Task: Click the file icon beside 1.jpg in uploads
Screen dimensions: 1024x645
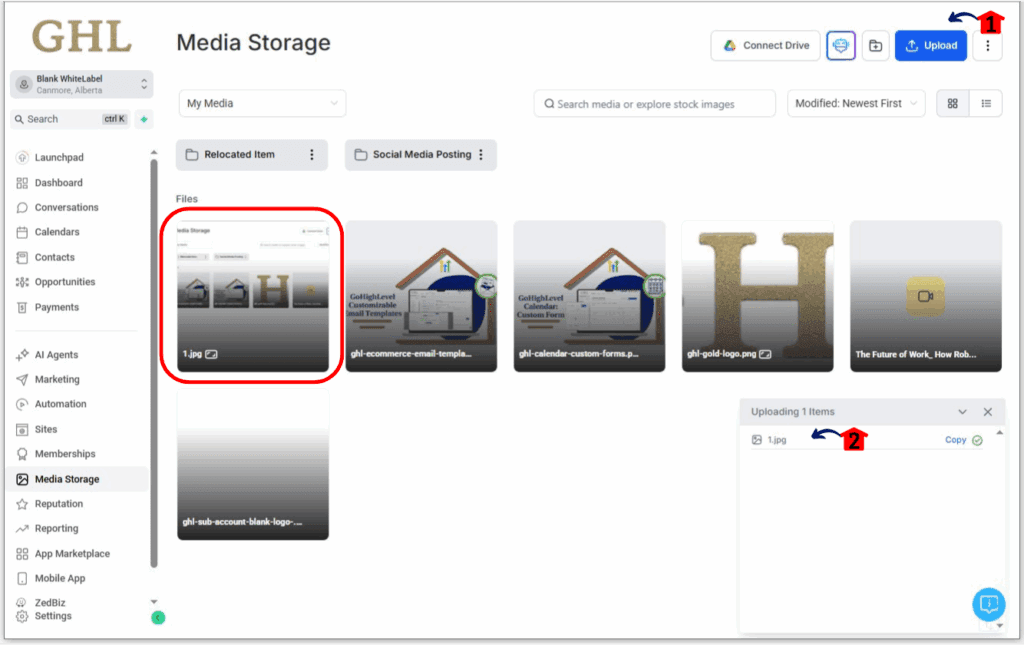Action: click(x=756, y=440)
